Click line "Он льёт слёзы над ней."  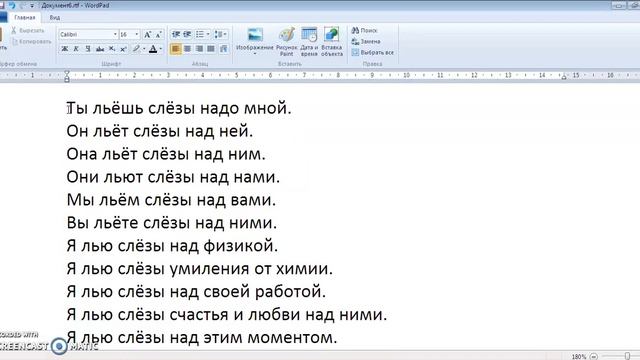tap(160, 131)
